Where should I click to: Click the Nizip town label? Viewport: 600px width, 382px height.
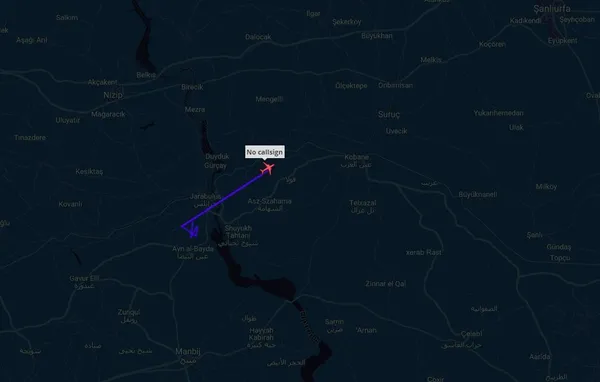click(x=113, y=95)
